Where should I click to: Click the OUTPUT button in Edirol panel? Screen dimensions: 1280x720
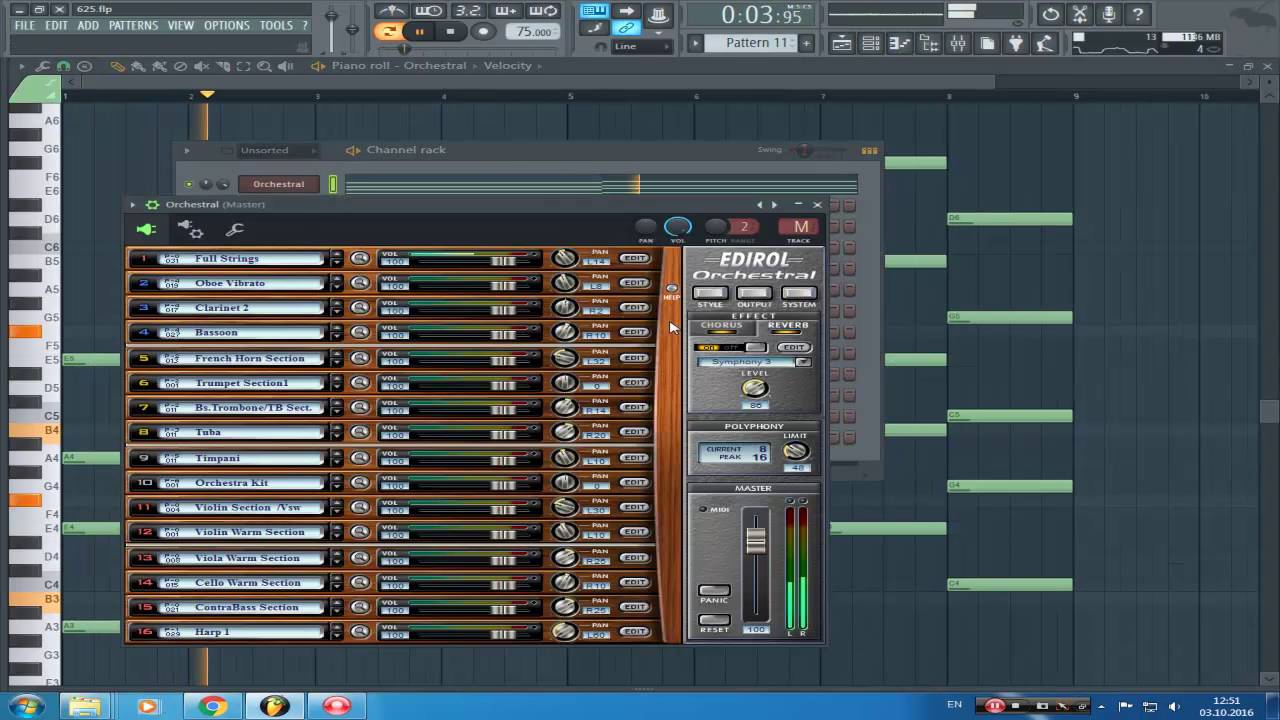pos(754,294)
